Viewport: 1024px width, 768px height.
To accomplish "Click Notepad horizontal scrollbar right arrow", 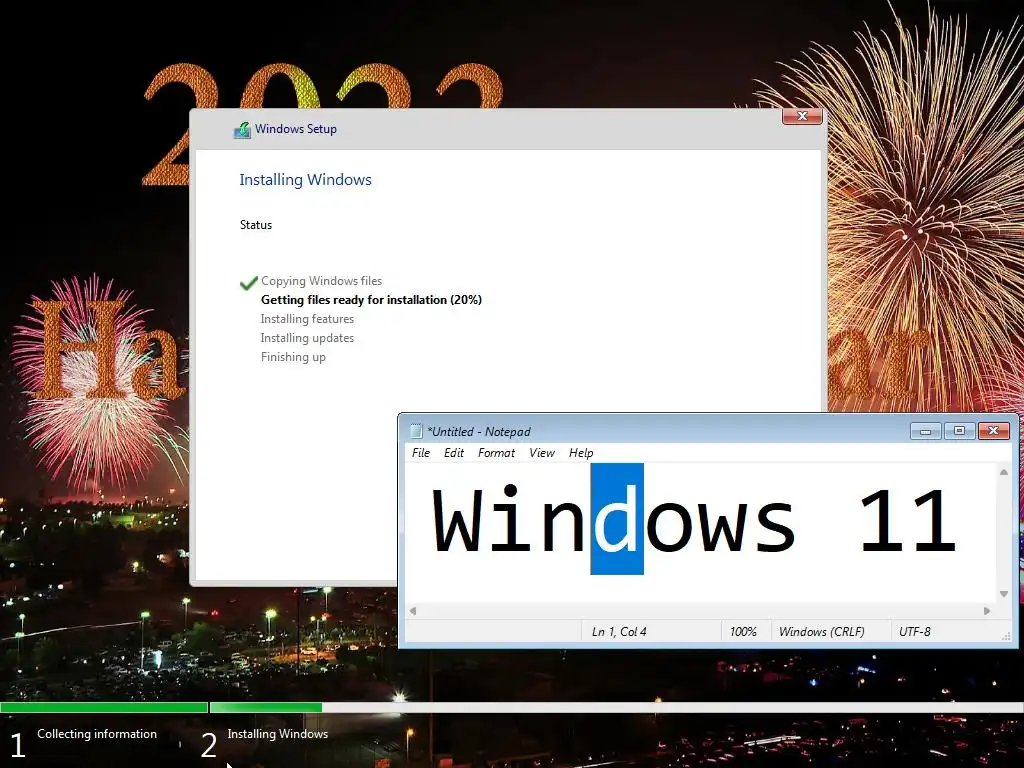I will tap(987, 611).
